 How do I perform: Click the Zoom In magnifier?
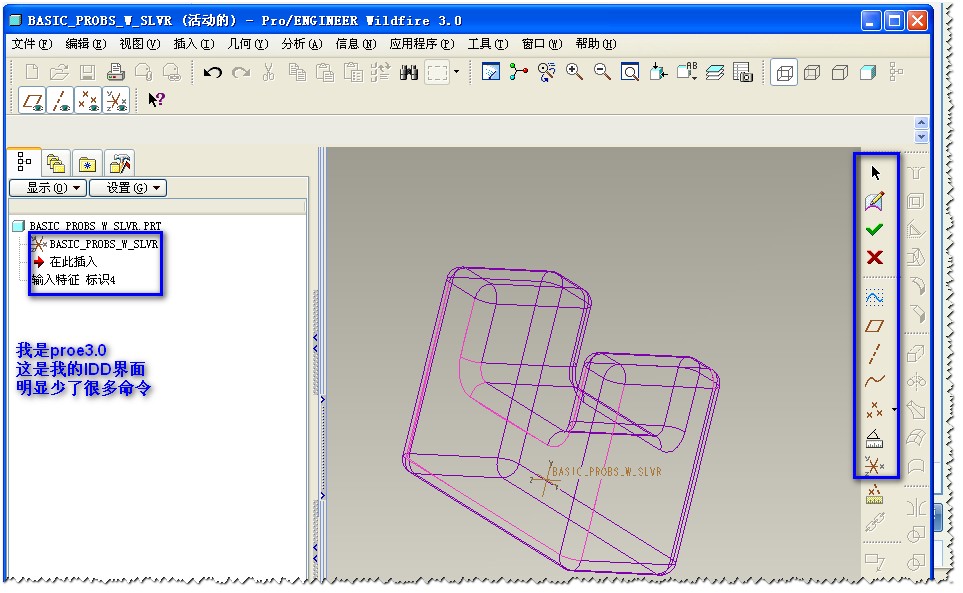[x=574, y=72]
